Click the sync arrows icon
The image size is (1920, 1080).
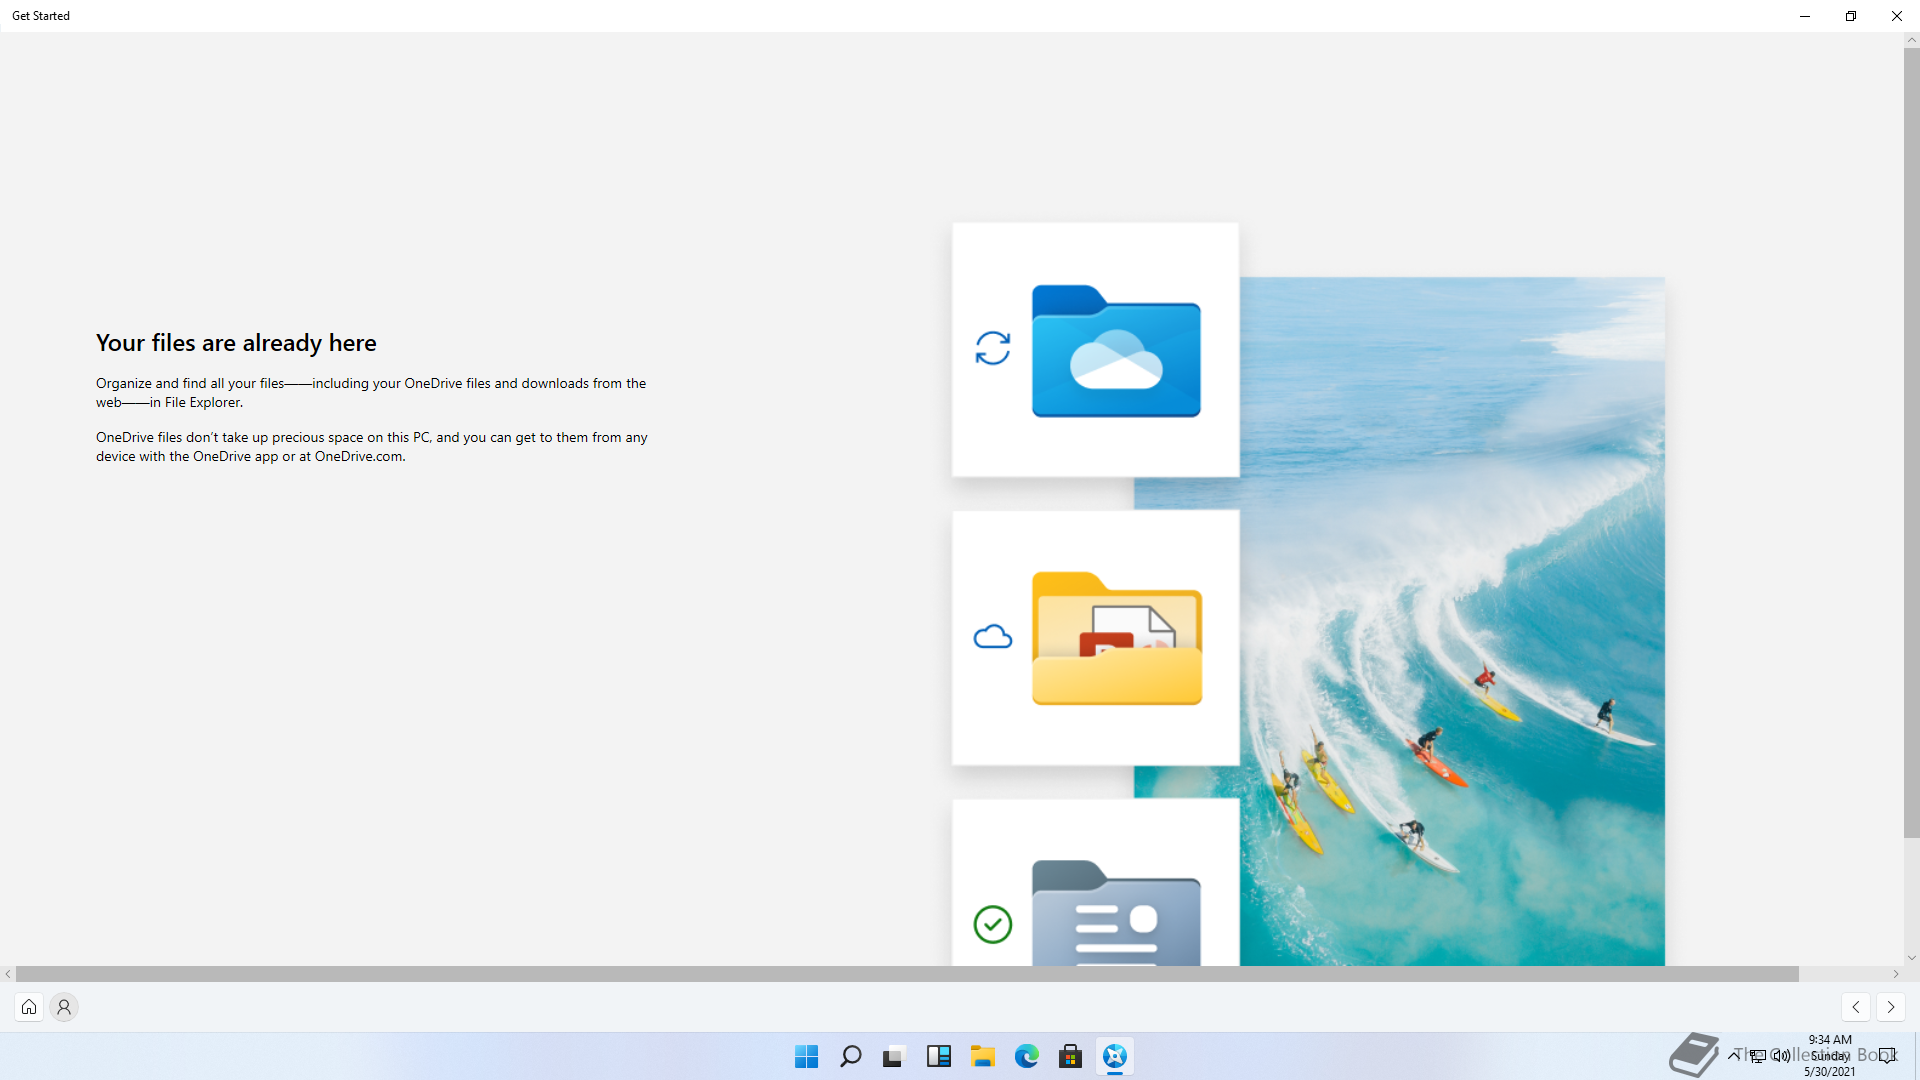tap(993, 348)
